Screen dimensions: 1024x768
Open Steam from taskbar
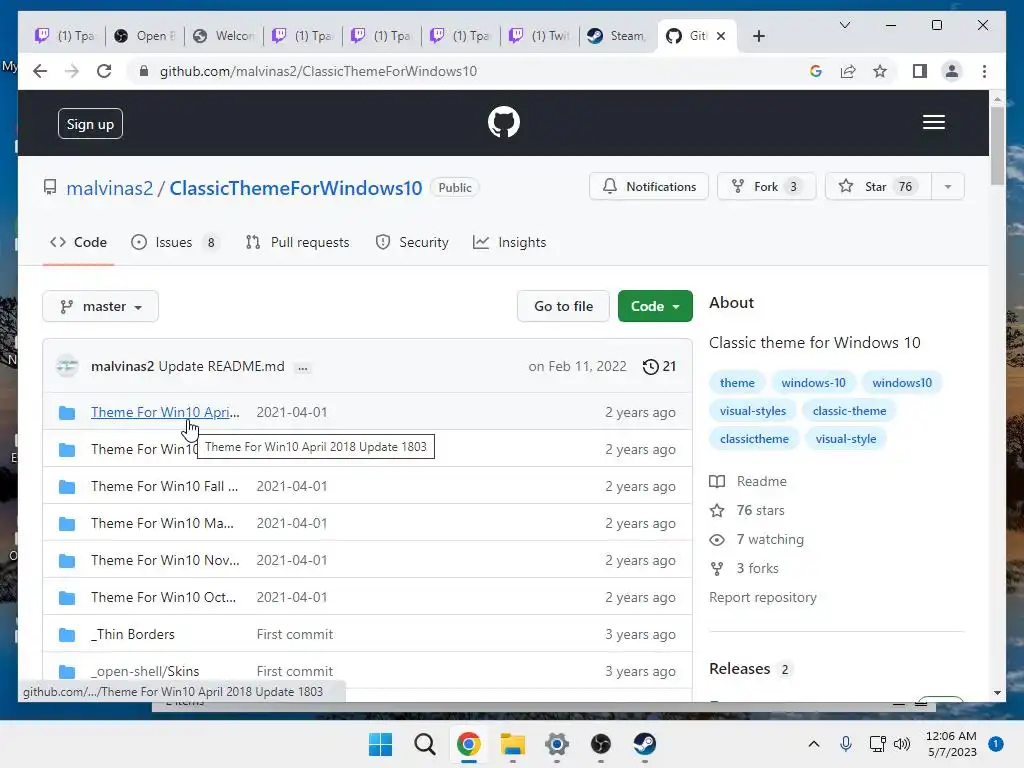pos(645,744)
